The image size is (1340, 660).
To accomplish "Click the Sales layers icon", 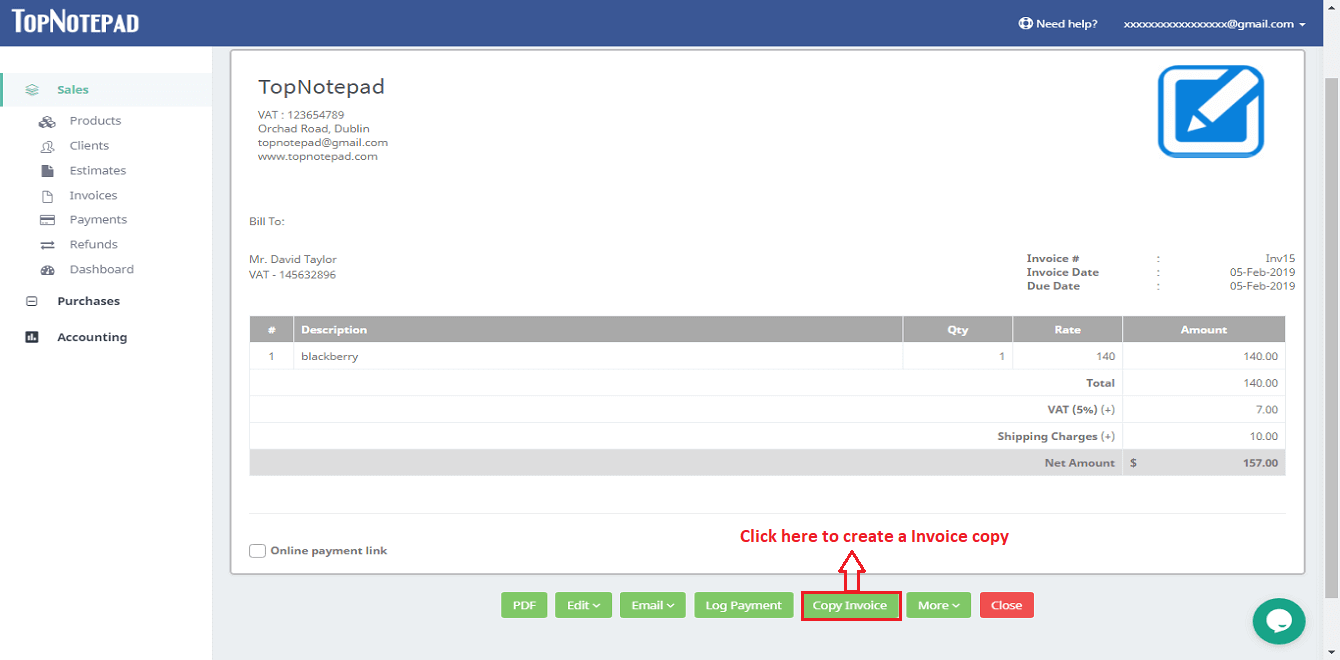I will click(32, 90).
